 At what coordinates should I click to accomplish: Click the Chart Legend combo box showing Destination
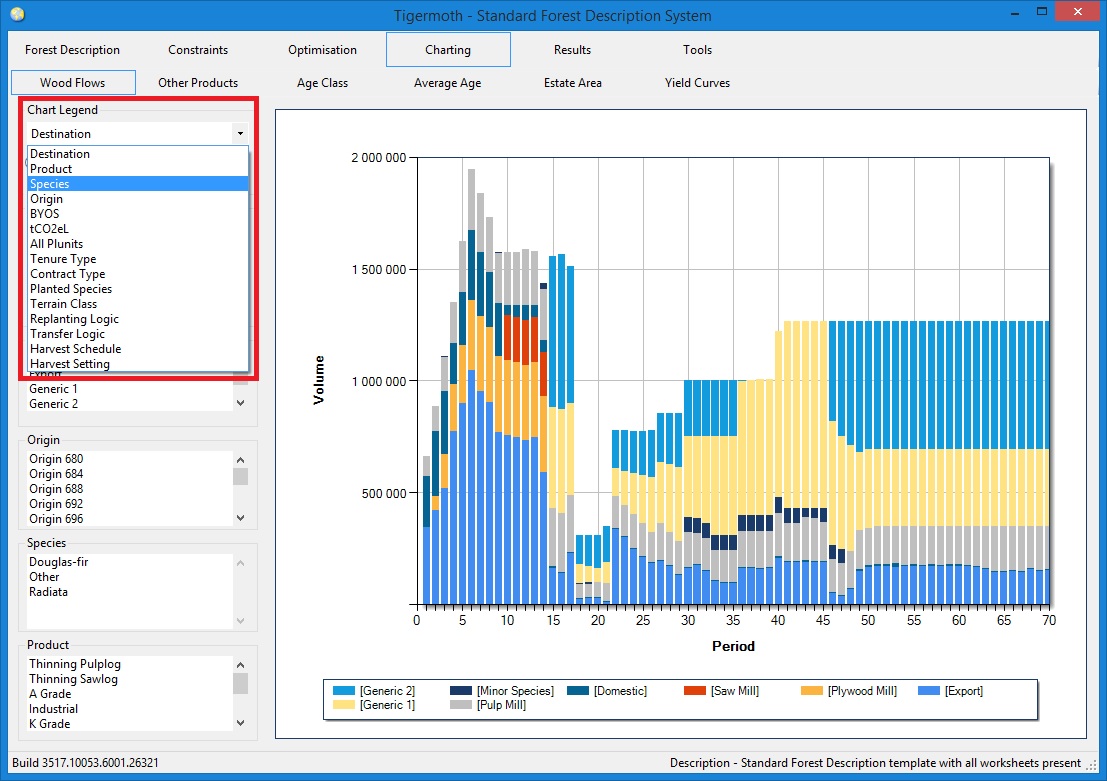[x=138, y=133]
